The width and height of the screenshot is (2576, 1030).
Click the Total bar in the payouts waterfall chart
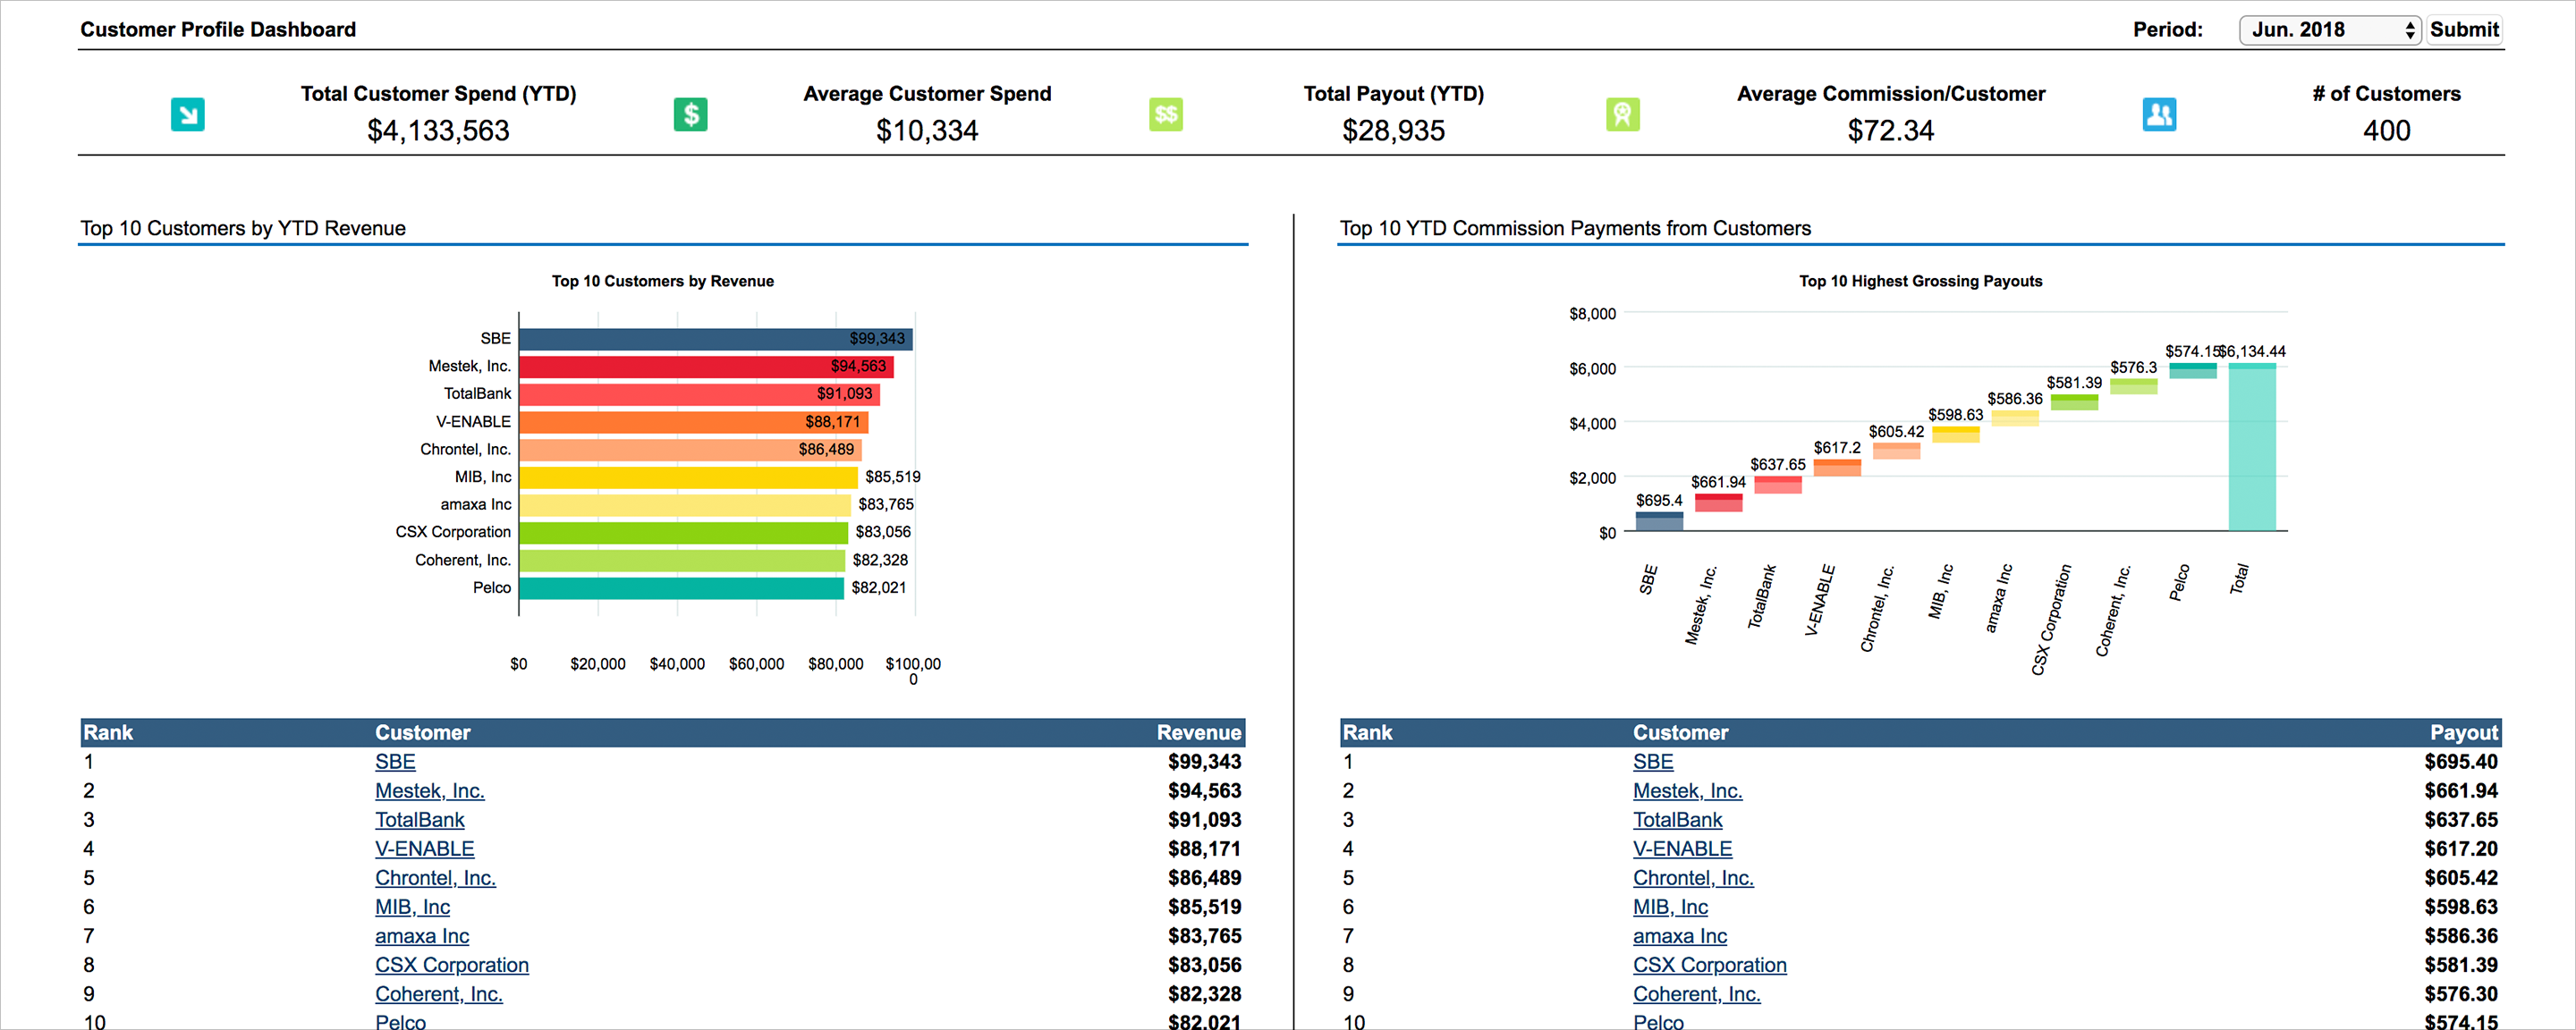(2252, 447)
